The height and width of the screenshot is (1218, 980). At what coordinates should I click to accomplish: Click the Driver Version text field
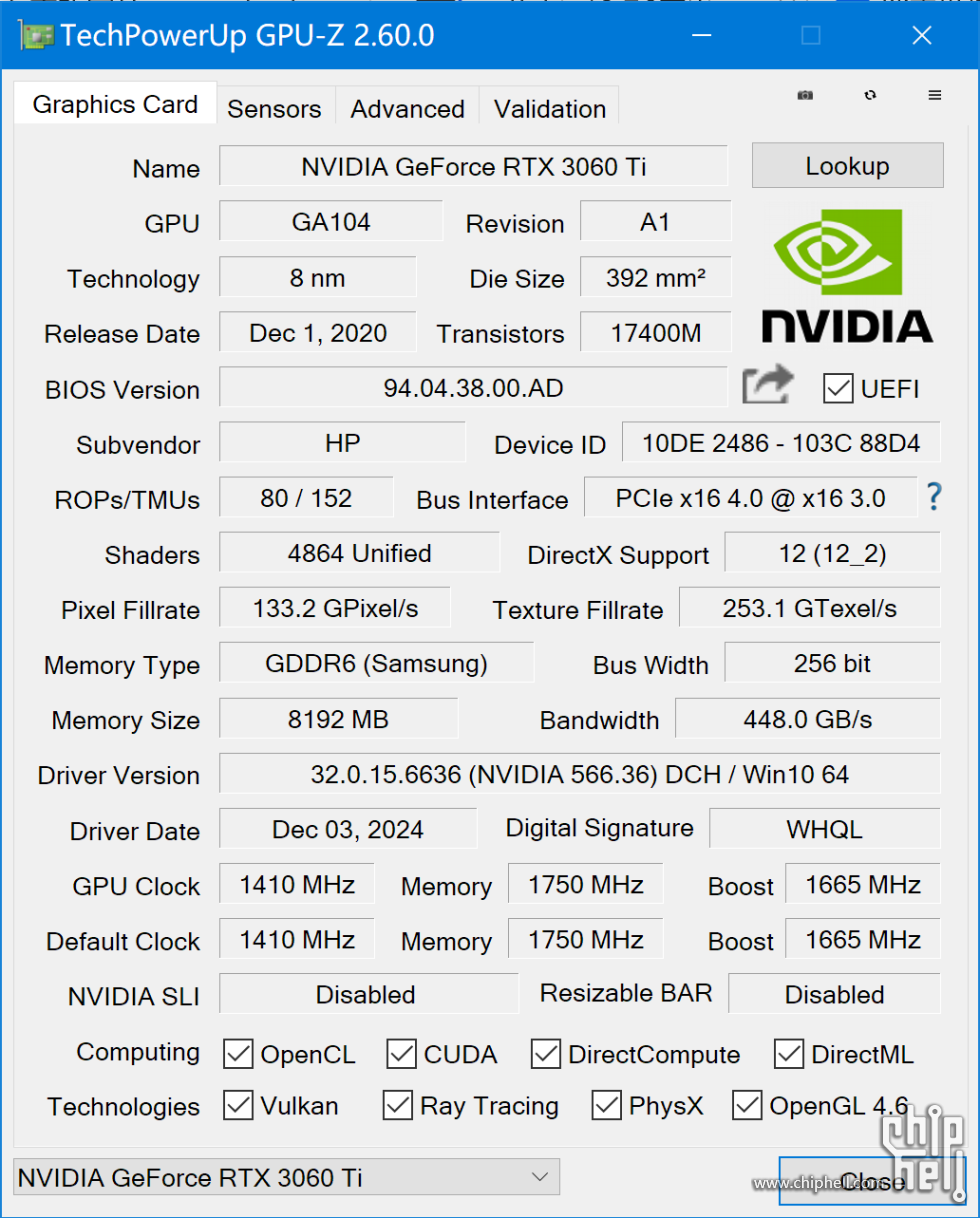coord(580,774)
